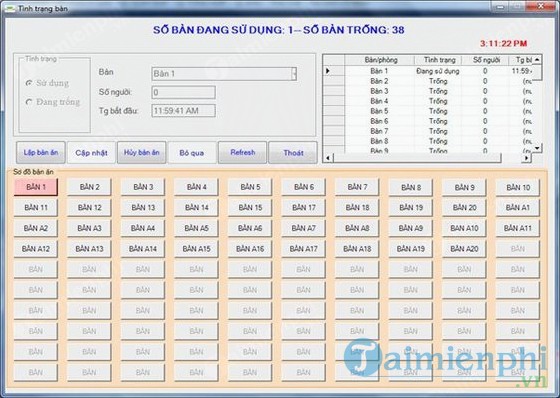This screenshot has height=398, width=560.
Task: Click the 'BÀN A2' table button
Action: click(36, 228)
